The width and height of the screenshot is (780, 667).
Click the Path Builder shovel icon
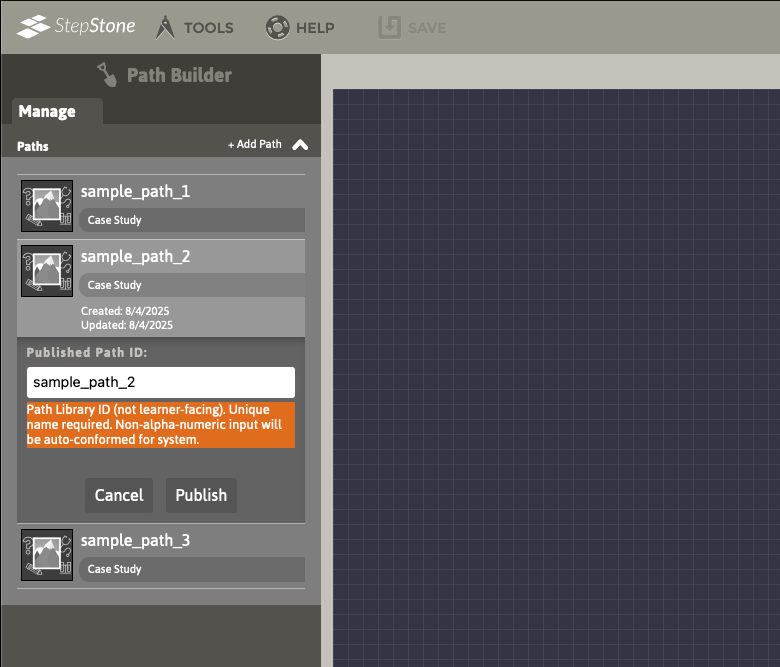point(106,75)
